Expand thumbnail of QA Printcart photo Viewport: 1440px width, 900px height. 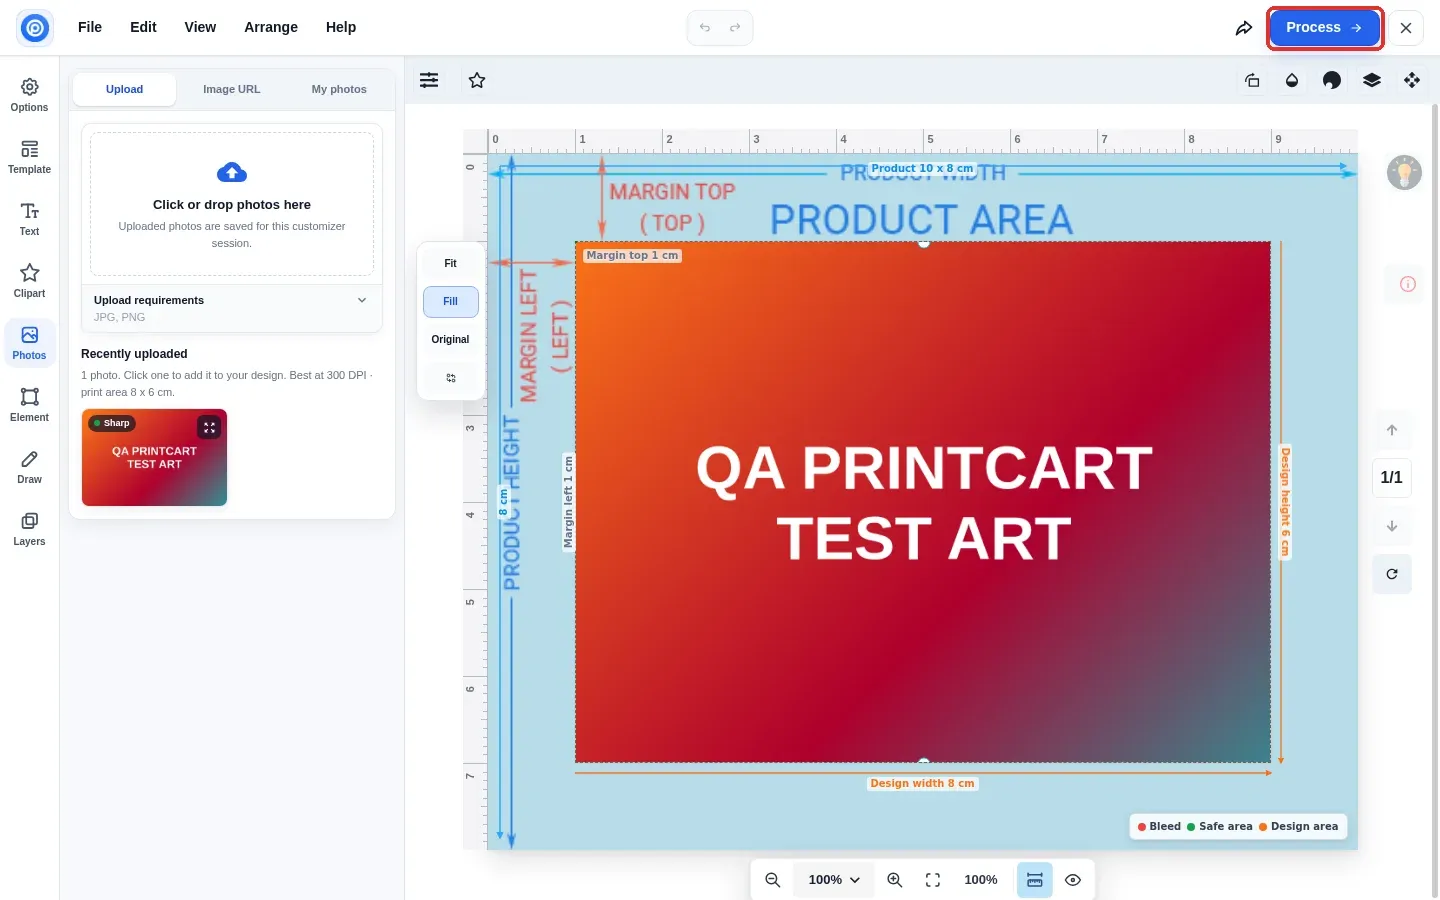[x=209, y=427]
